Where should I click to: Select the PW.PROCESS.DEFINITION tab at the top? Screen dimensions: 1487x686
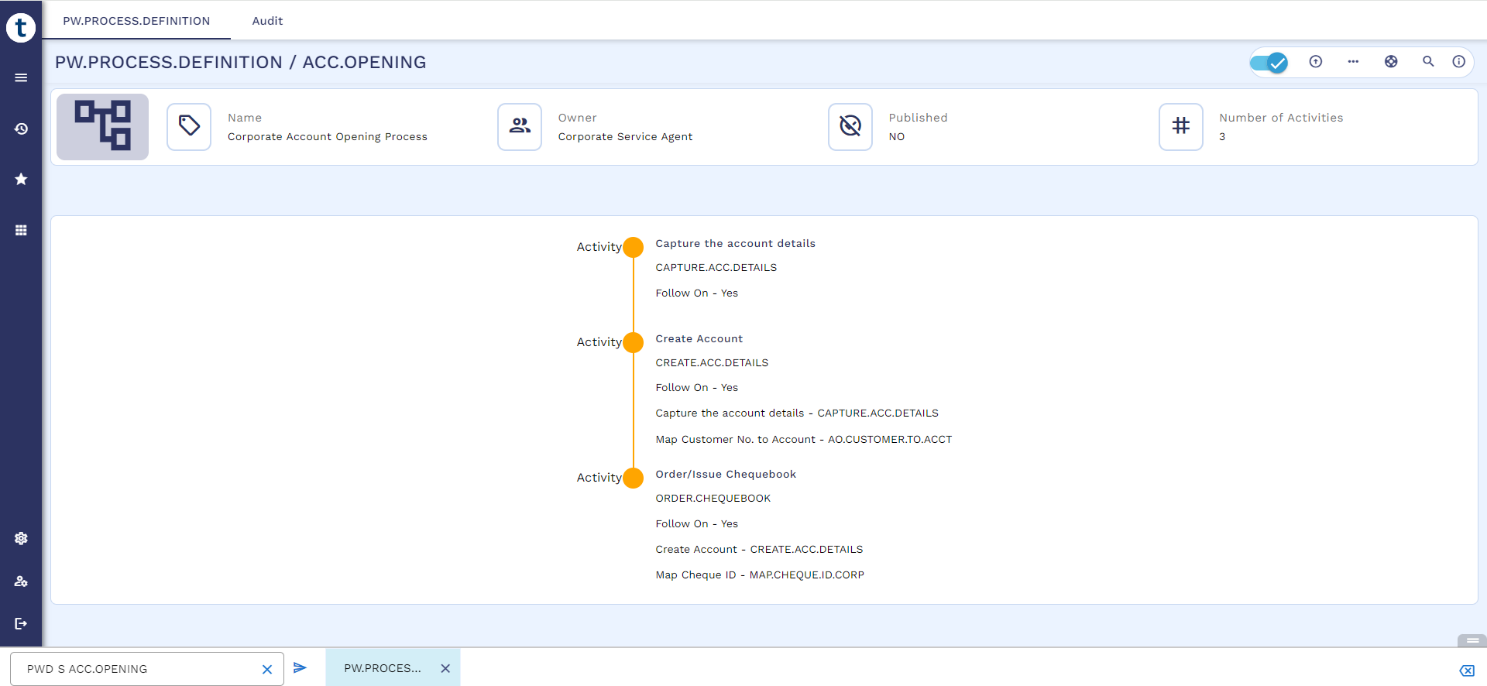(x=136, y=21)
